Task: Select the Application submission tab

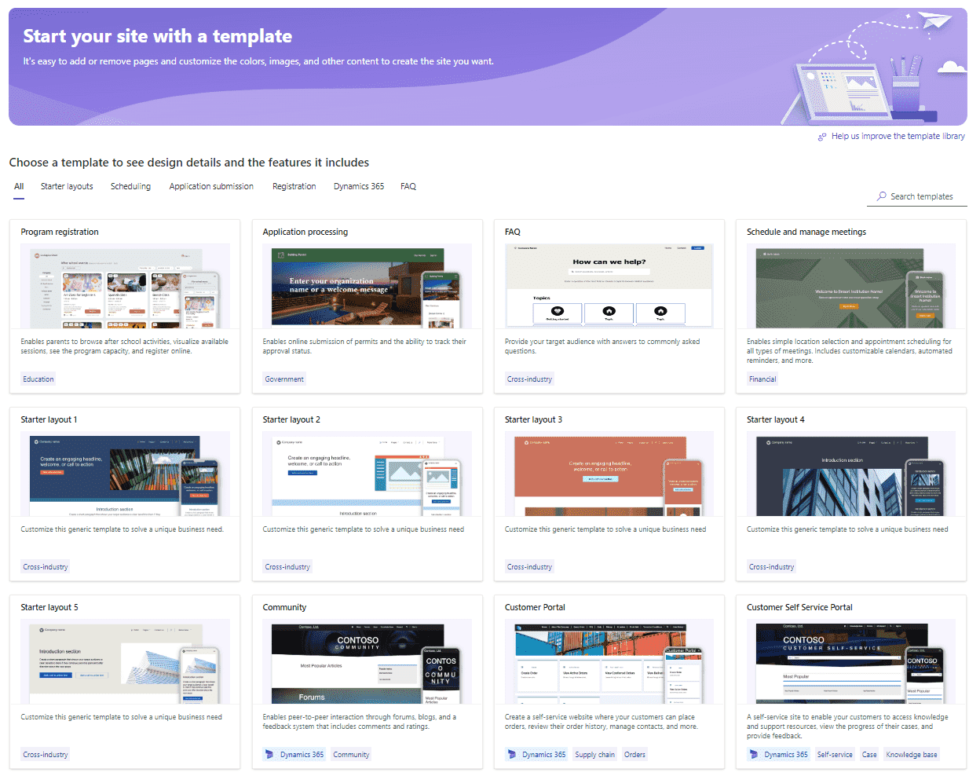Action: click(x=211, y=186)
